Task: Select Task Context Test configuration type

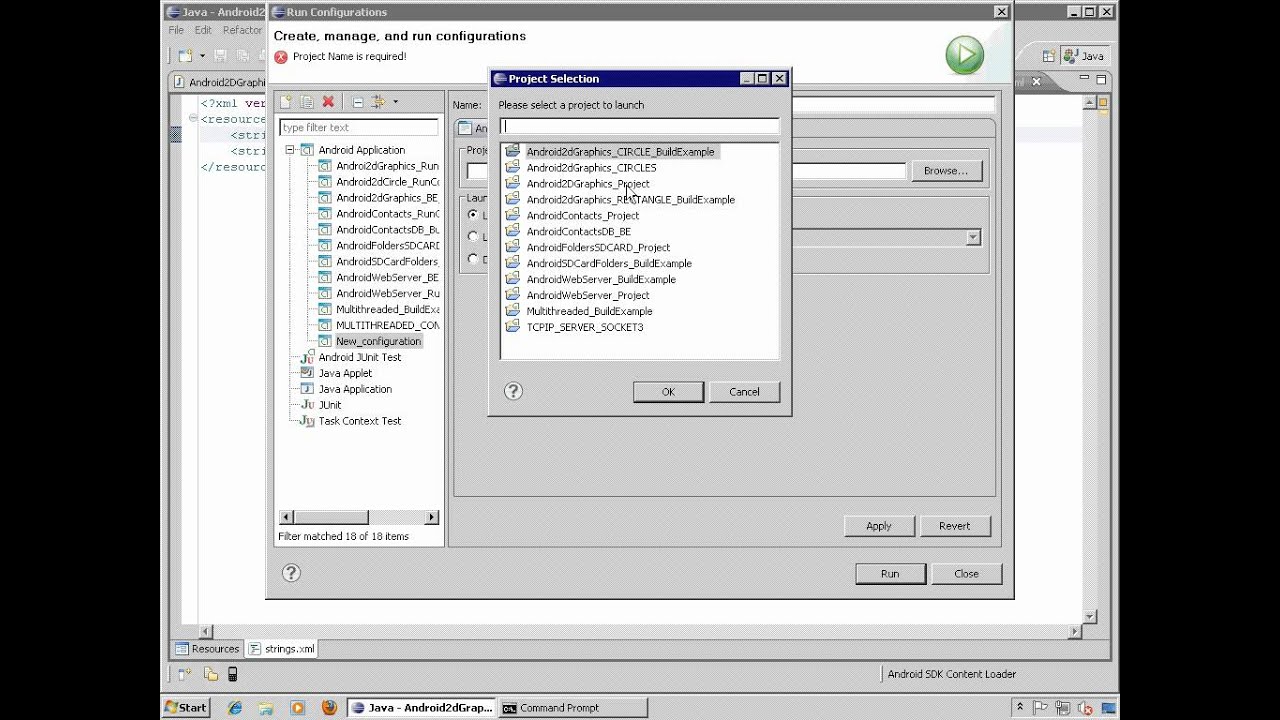Action: pos(359,421)
